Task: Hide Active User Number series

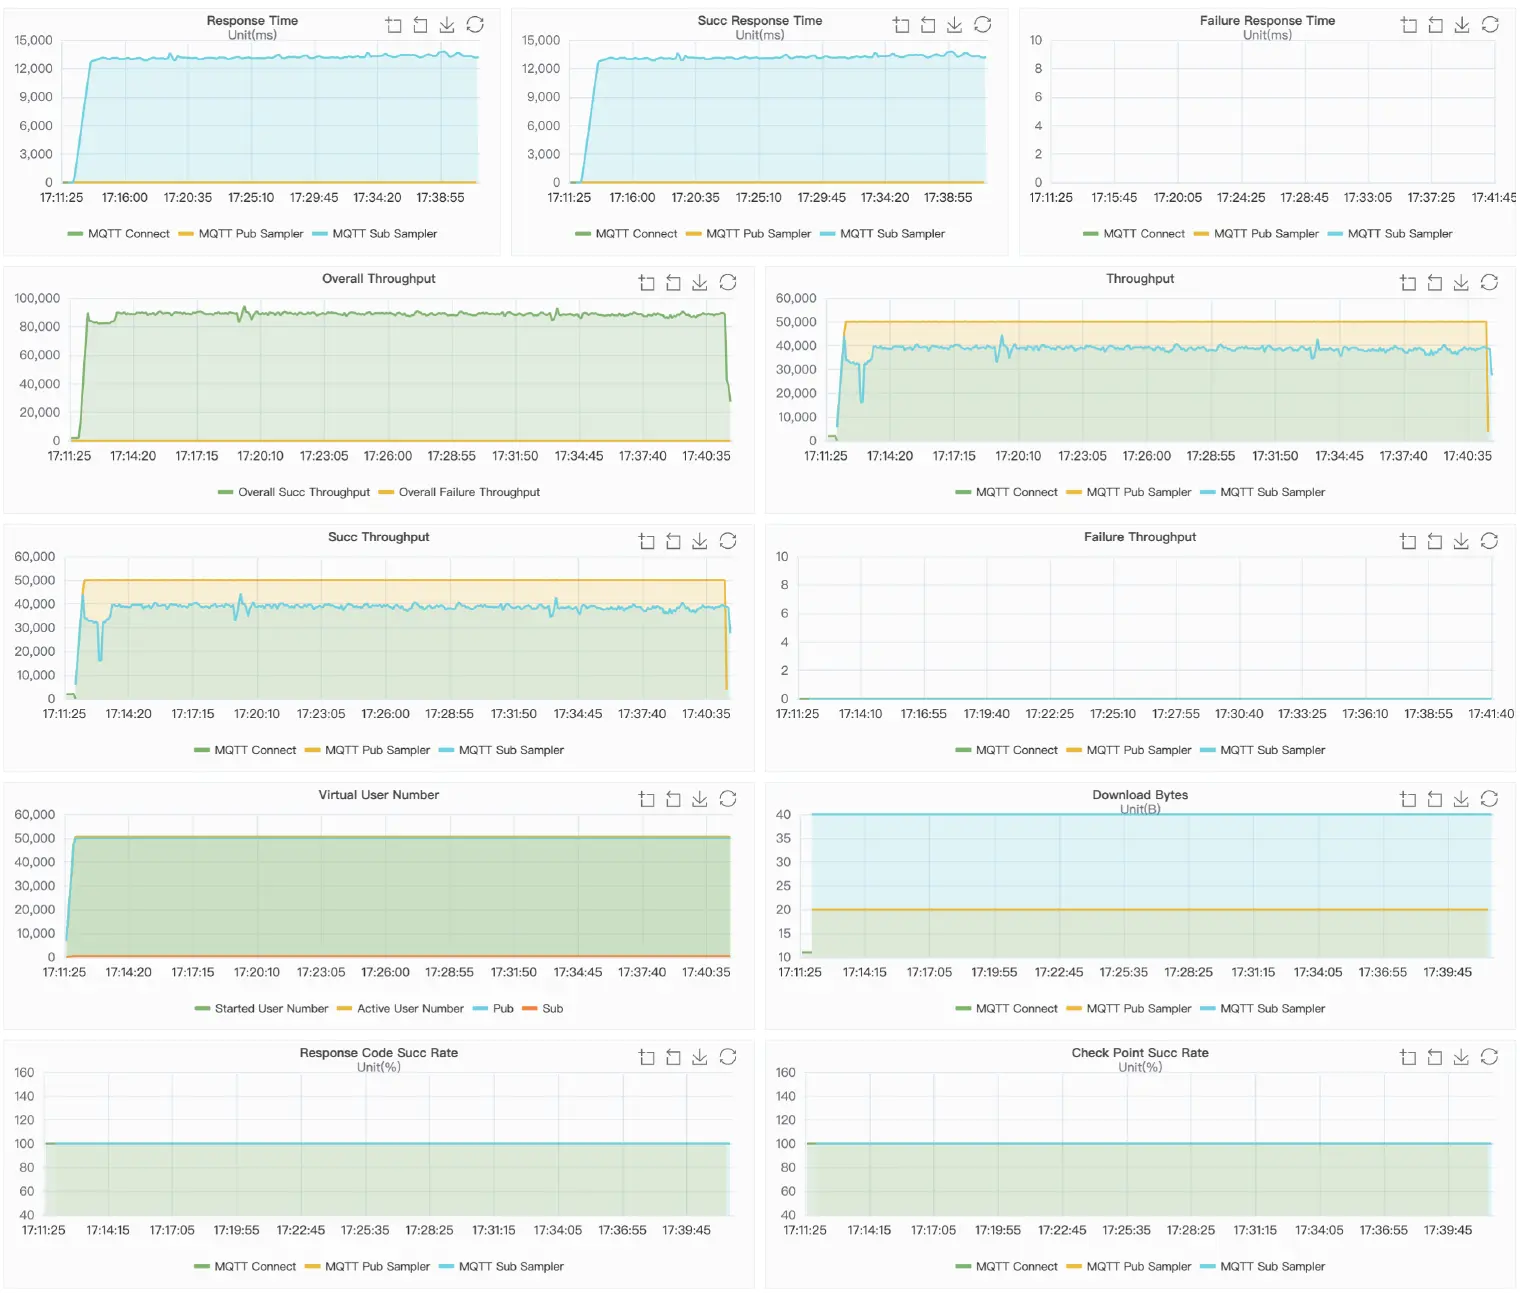Action: point(400,1009)
